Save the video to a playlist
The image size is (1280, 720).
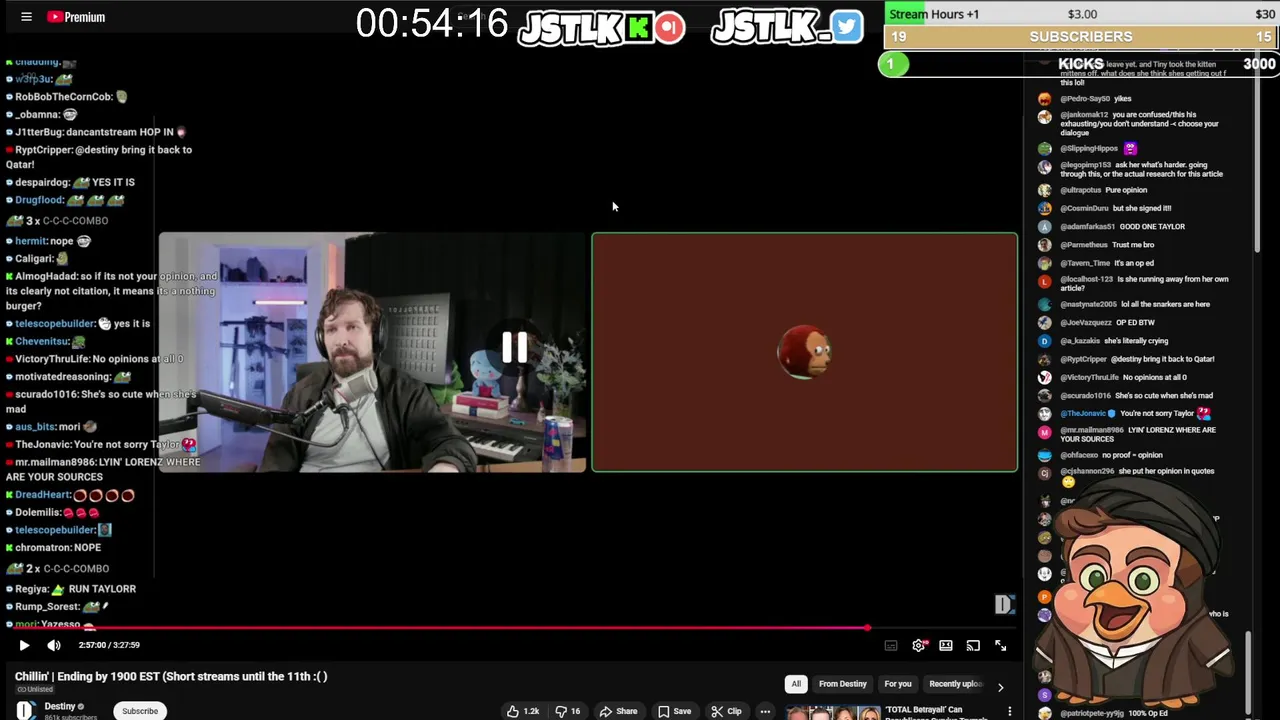(x=674, y=711)
